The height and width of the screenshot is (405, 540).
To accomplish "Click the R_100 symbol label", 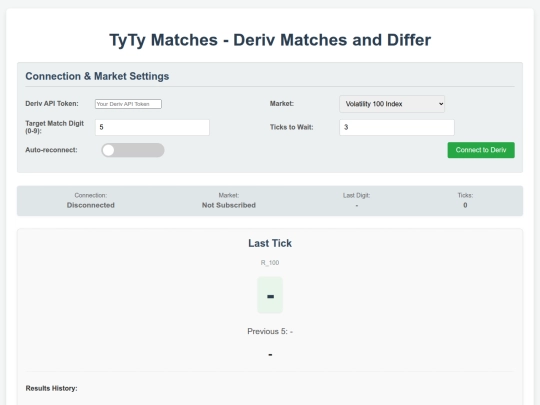I will tap(270, 263).
